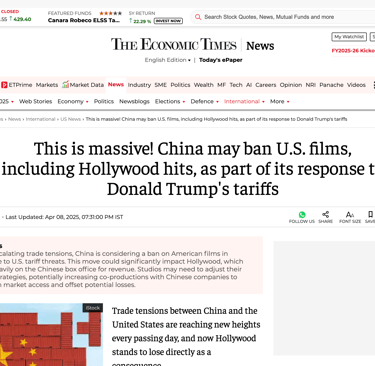Expand the Elections submenu
The height and width of the screenshot is (366, 375).
[170, 101]
